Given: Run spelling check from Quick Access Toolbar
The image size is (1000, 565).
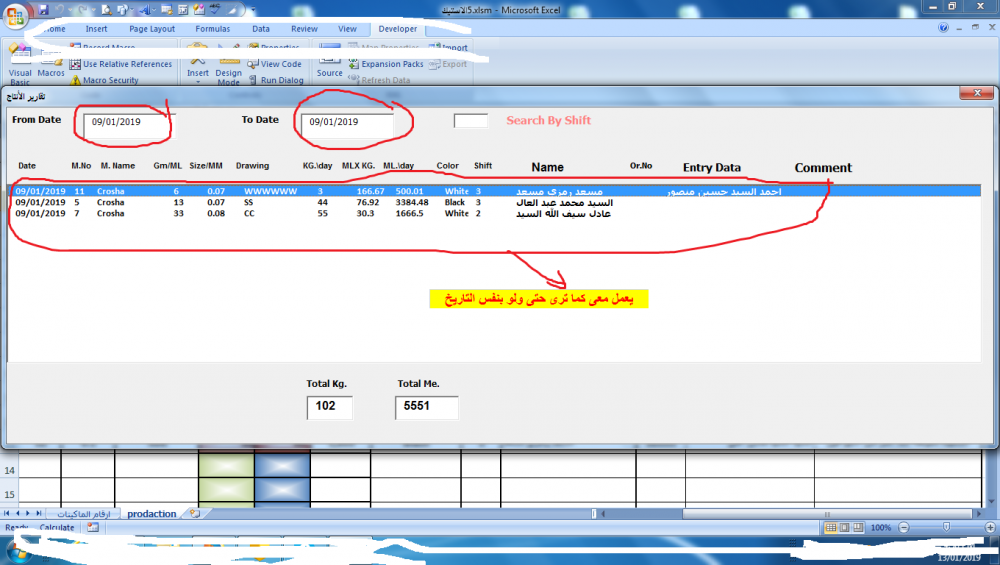Looking at the screenshot, I should point(216,10).
